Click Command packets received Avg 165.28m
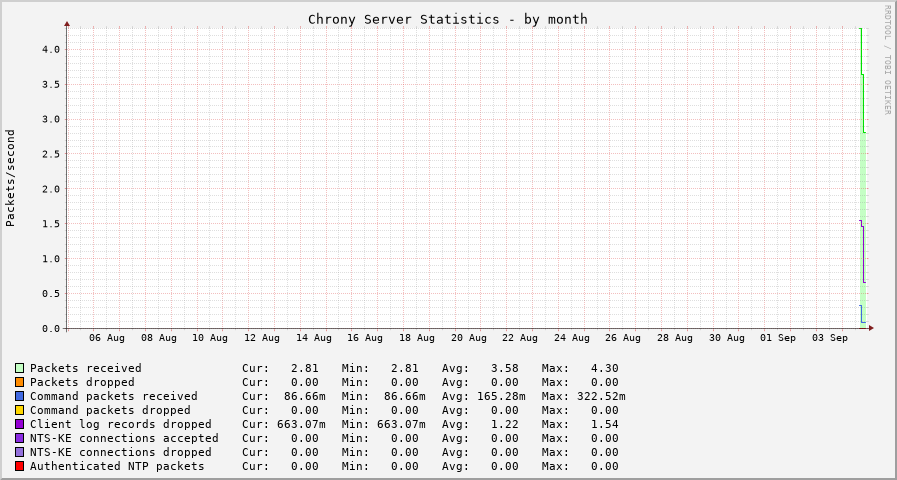The height and width of the screenshot is (480, 897). coord(501,396)
